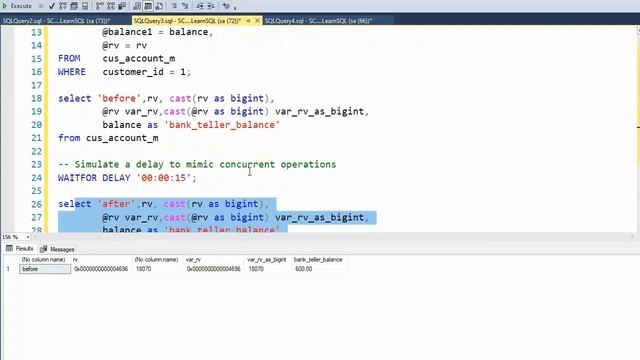Click the Increase Indent icon
The image size is (640, 360).
211,6
